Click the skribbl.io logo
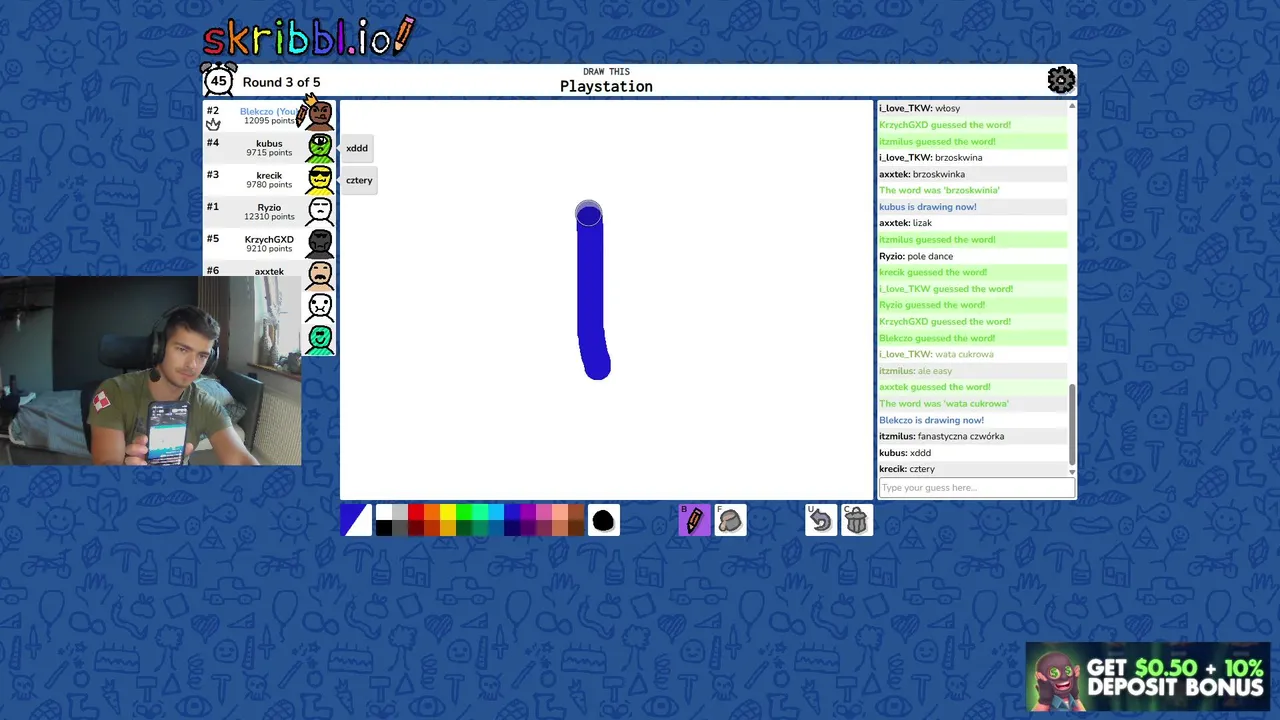1280x720 pixels. [x=308, y=36]
